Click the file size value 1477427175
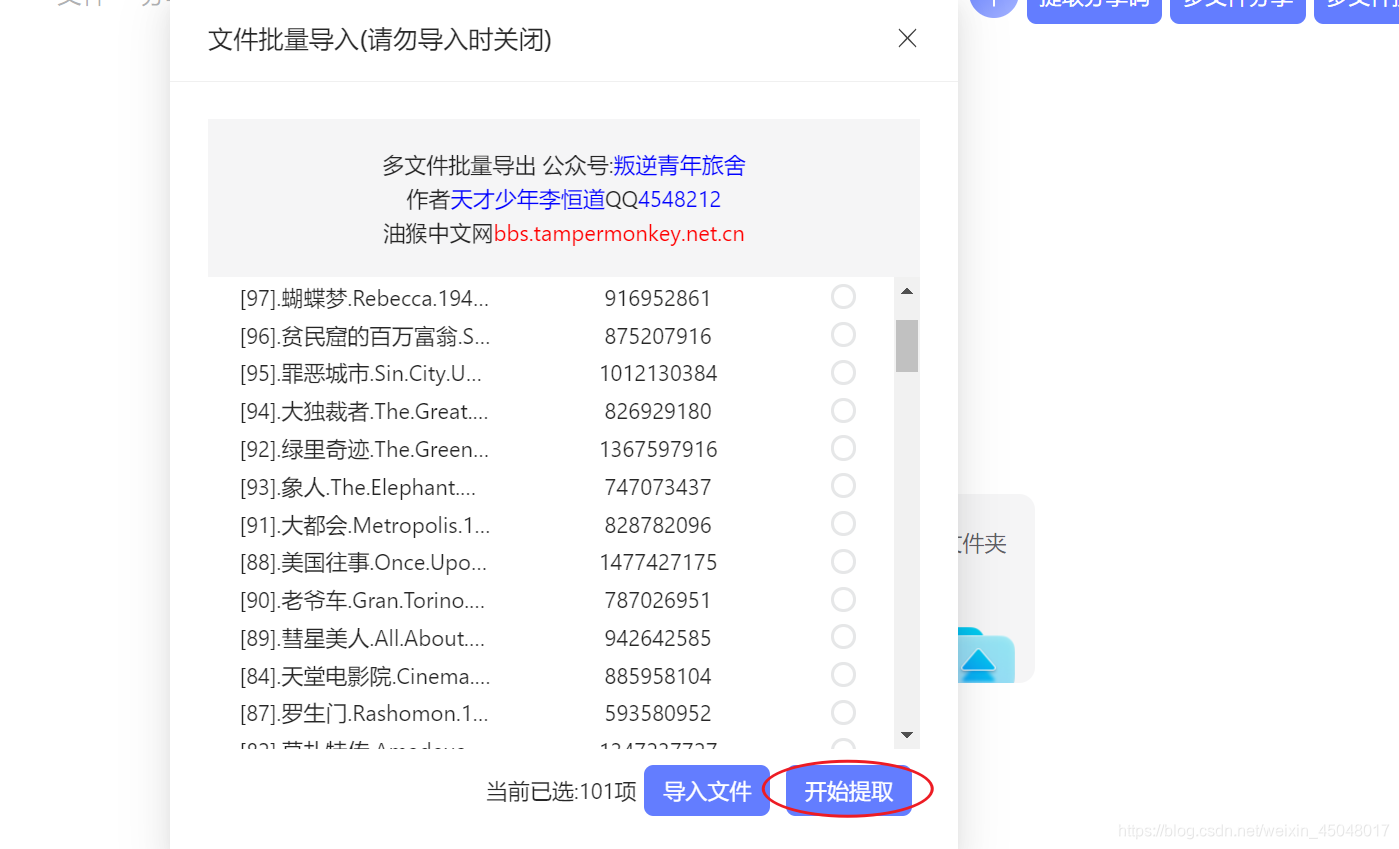The height and width of the screenshot is (849, 1399). pos(658,563)
